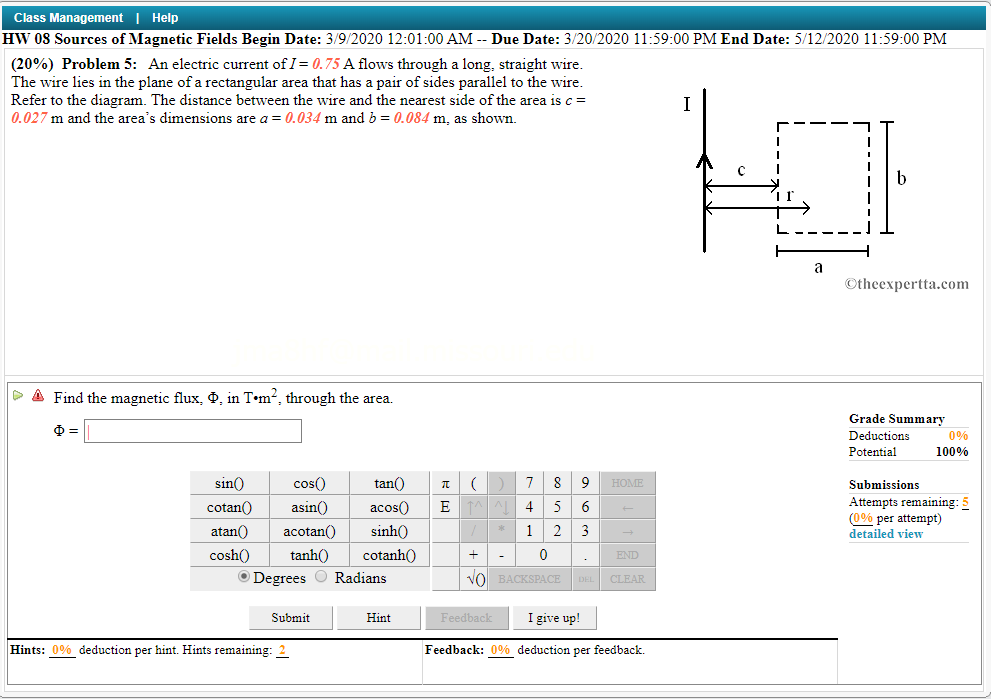
Task: Select the Degrees radio button
Action: point(243,577)
